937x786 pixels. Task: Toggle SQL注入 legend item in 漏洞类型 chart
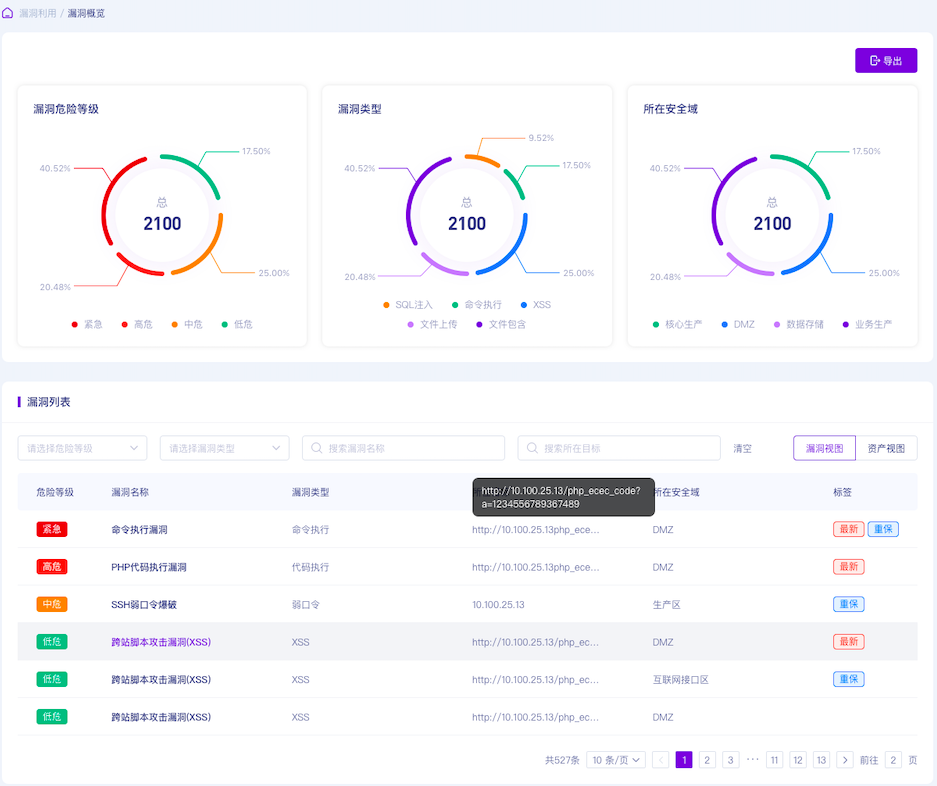408,305
